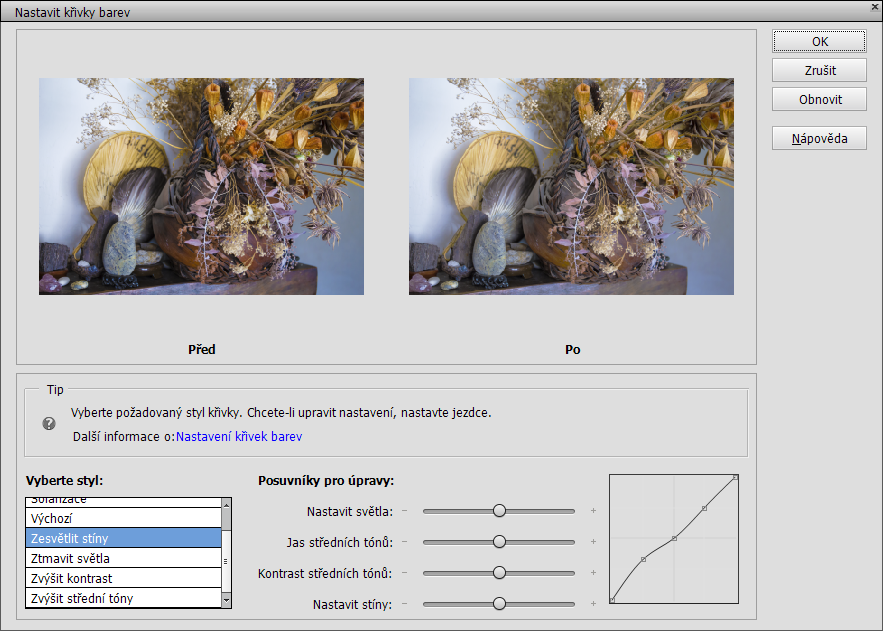This screenshot has width=883, height=631.
Task: Reset settings with the Obnovit button
Action: tap(819, 100)
